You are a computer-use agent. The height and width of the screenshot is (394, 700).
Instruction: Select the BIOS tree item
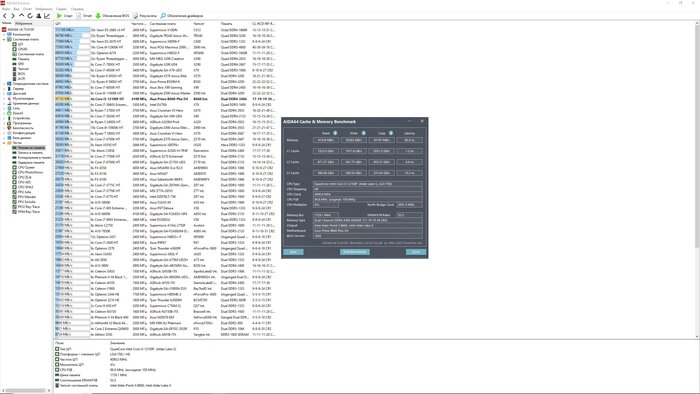click(x=21, y=74)
